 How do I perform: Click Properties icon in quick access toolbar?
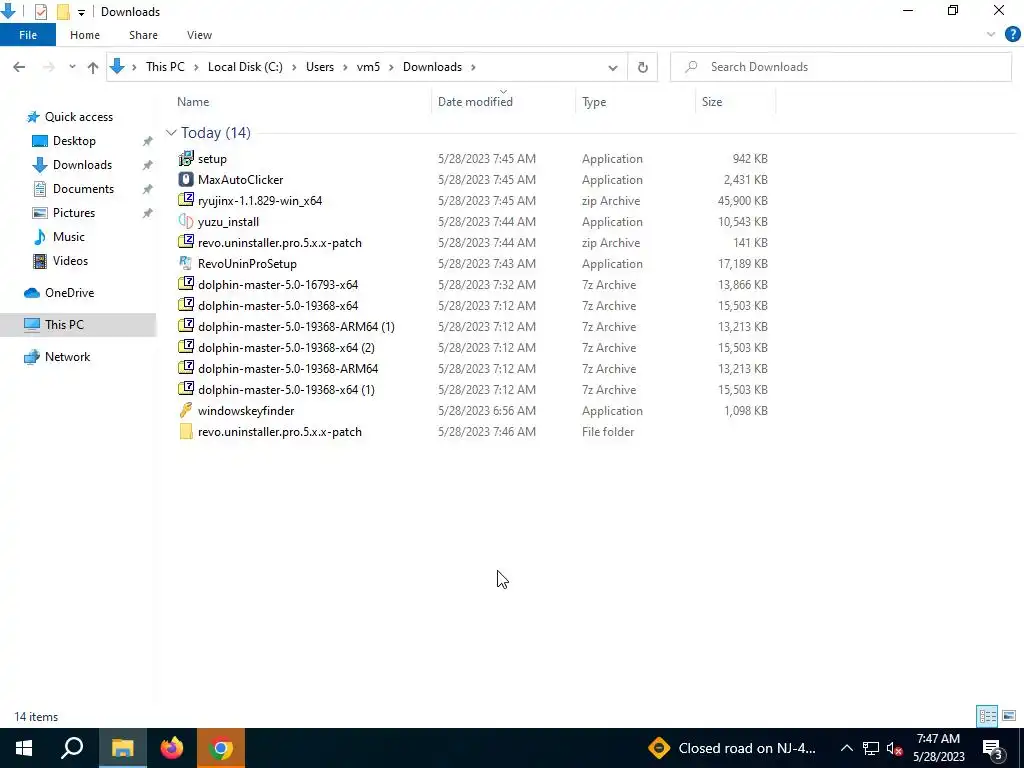[x=40, y=11]
